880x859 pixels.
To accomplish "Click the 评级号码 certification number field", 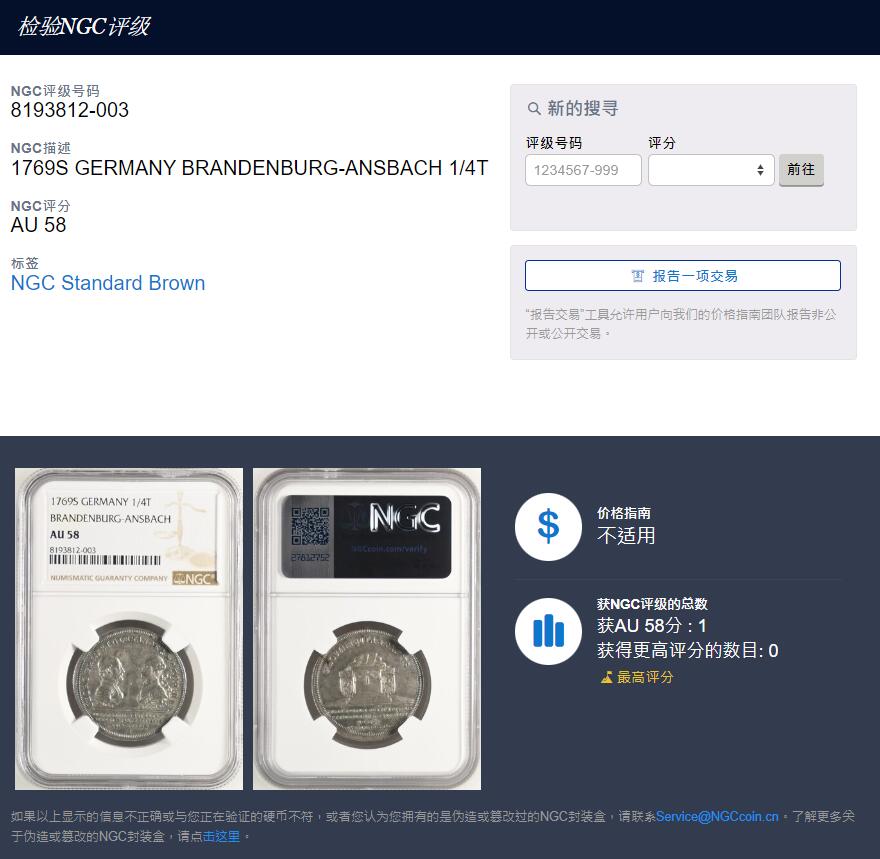I will pyautogui.click(x=583, y=169).
